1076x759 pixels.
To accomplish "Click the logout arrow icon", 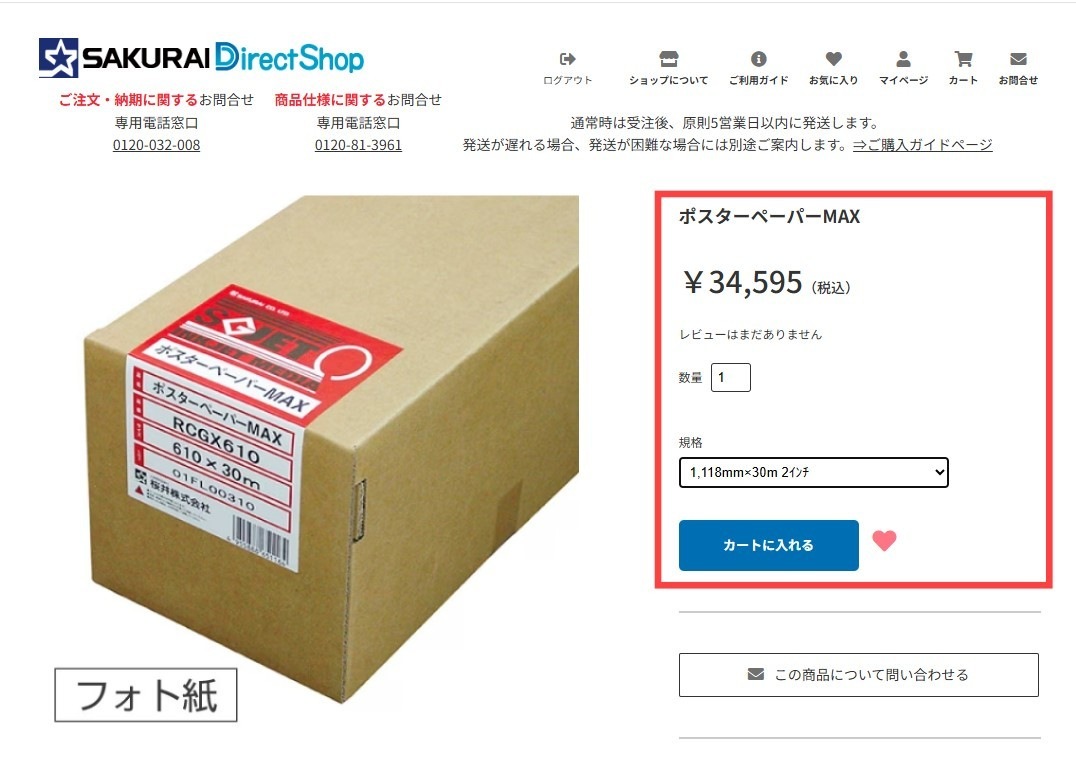I will (x=568, y=59).
